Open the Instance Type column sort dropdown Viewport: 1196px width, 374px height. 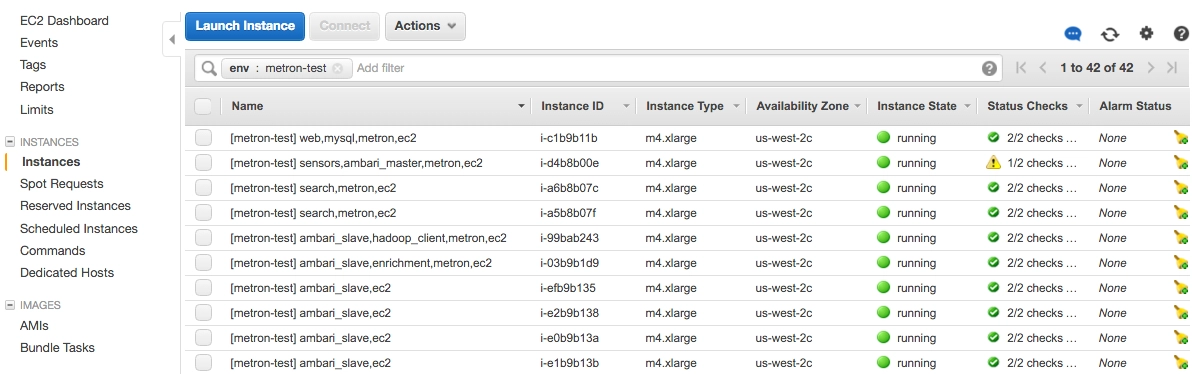tap(737, 106)
